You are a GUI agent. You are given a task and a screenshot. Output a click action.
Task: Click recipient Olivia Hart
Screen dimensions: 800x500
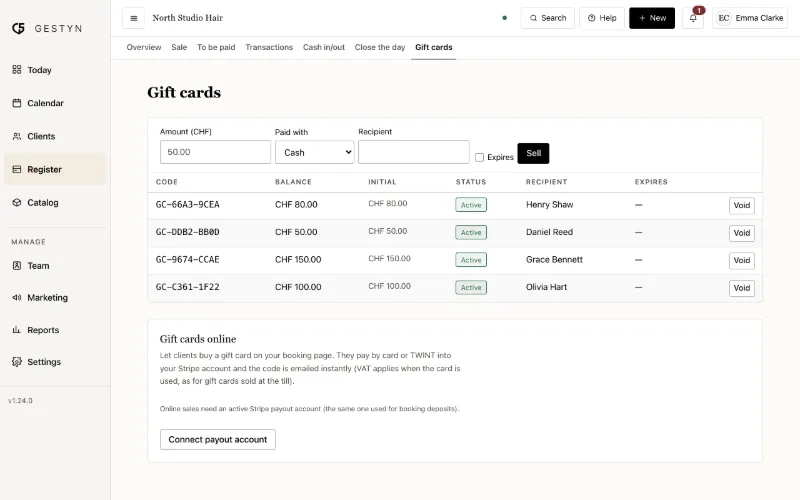(546, 287)
